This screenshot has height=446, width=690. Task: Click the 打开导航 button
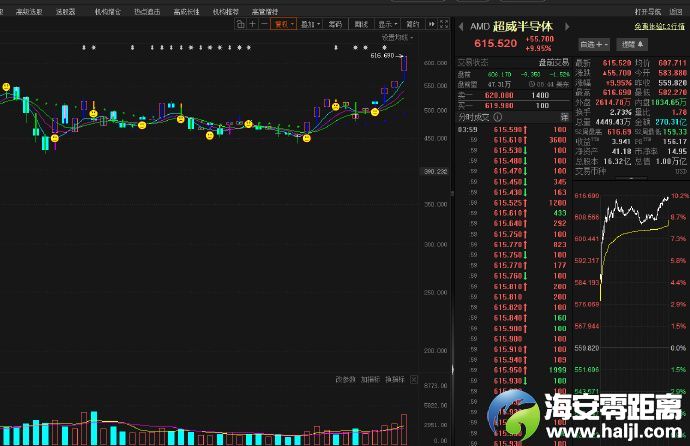[x=647, y=12]
